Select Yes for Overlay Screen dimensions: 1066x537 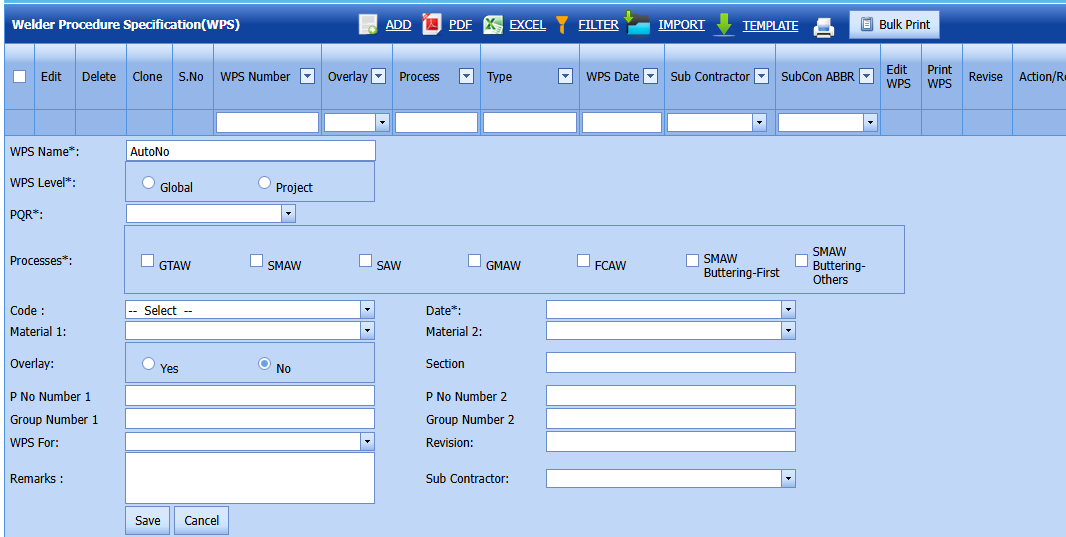coord(149,364)
